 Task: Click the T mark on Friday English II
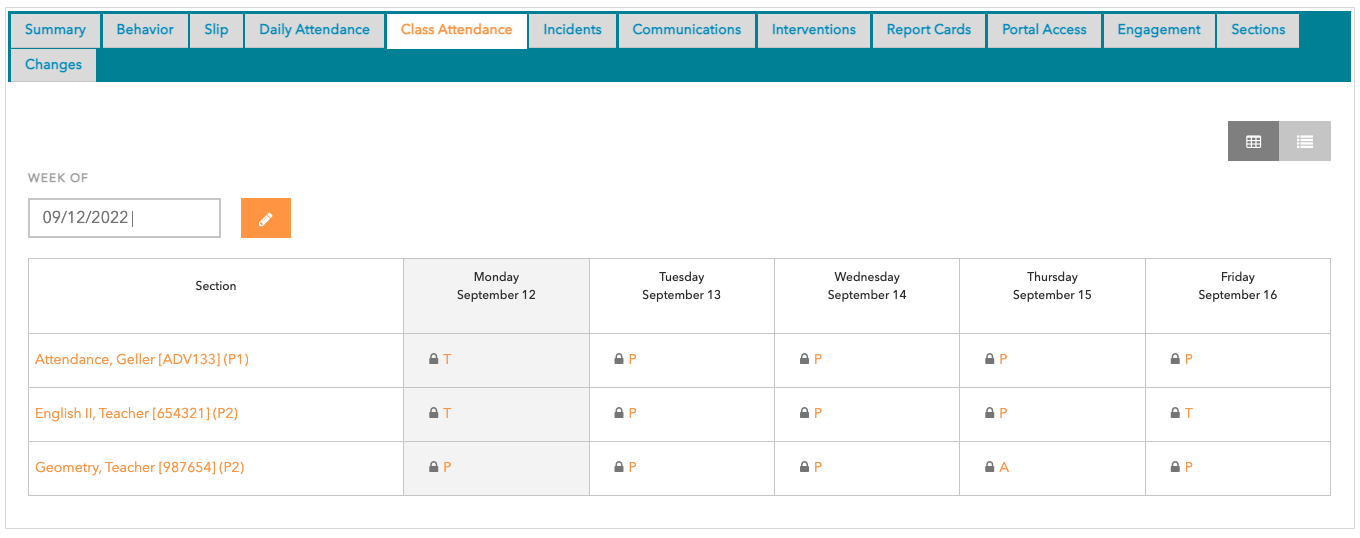[x=1189, y=414]
